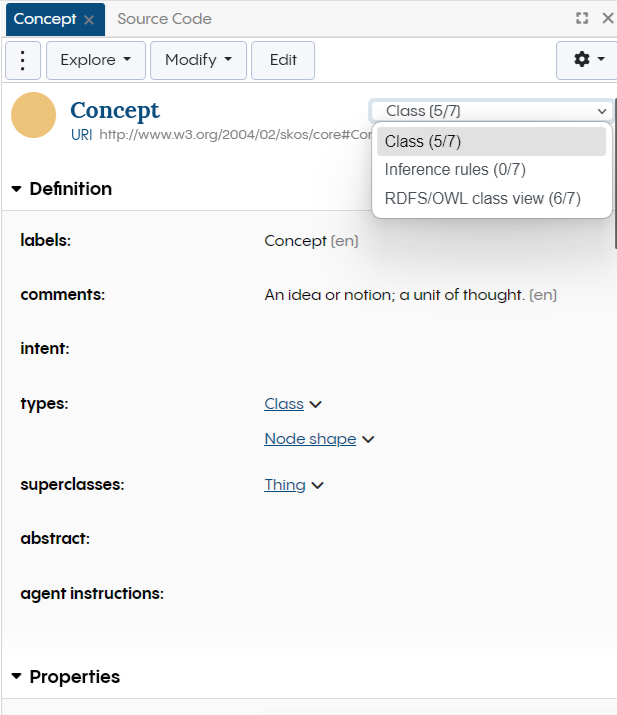The height and width of the screenshot is (715, 617).
Task: Collapse the Definition section
Action: 16,189
